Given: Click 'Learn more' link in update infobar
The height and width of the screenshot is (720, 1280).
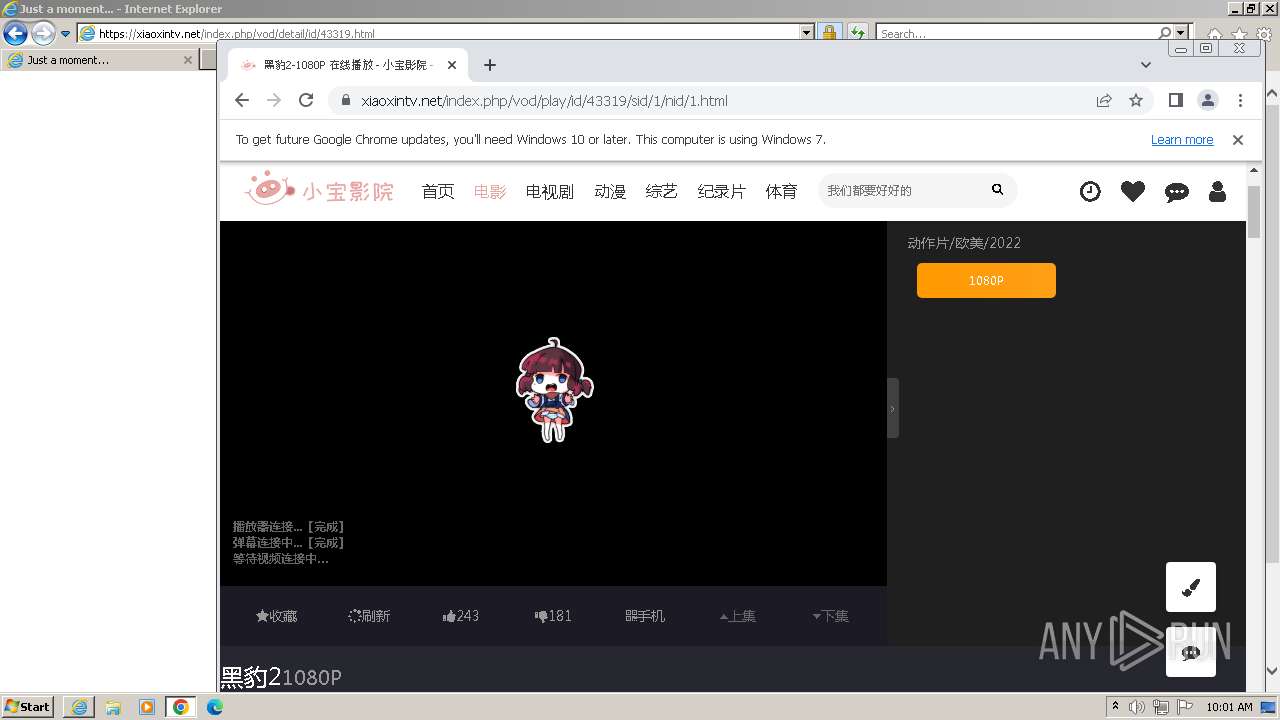Looking at the screenshot, I should coord(1182,140).
